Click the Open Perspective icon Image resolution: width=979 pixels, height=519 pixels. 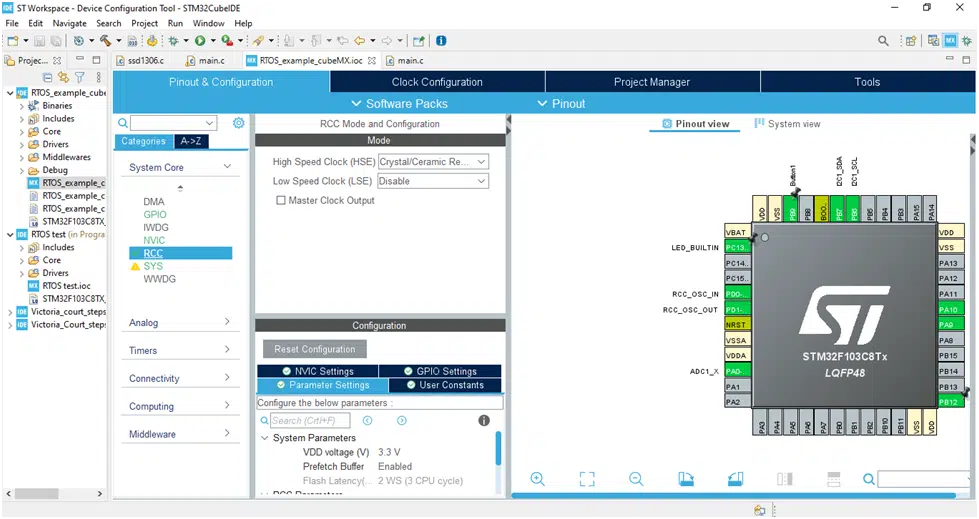point(911,41)
